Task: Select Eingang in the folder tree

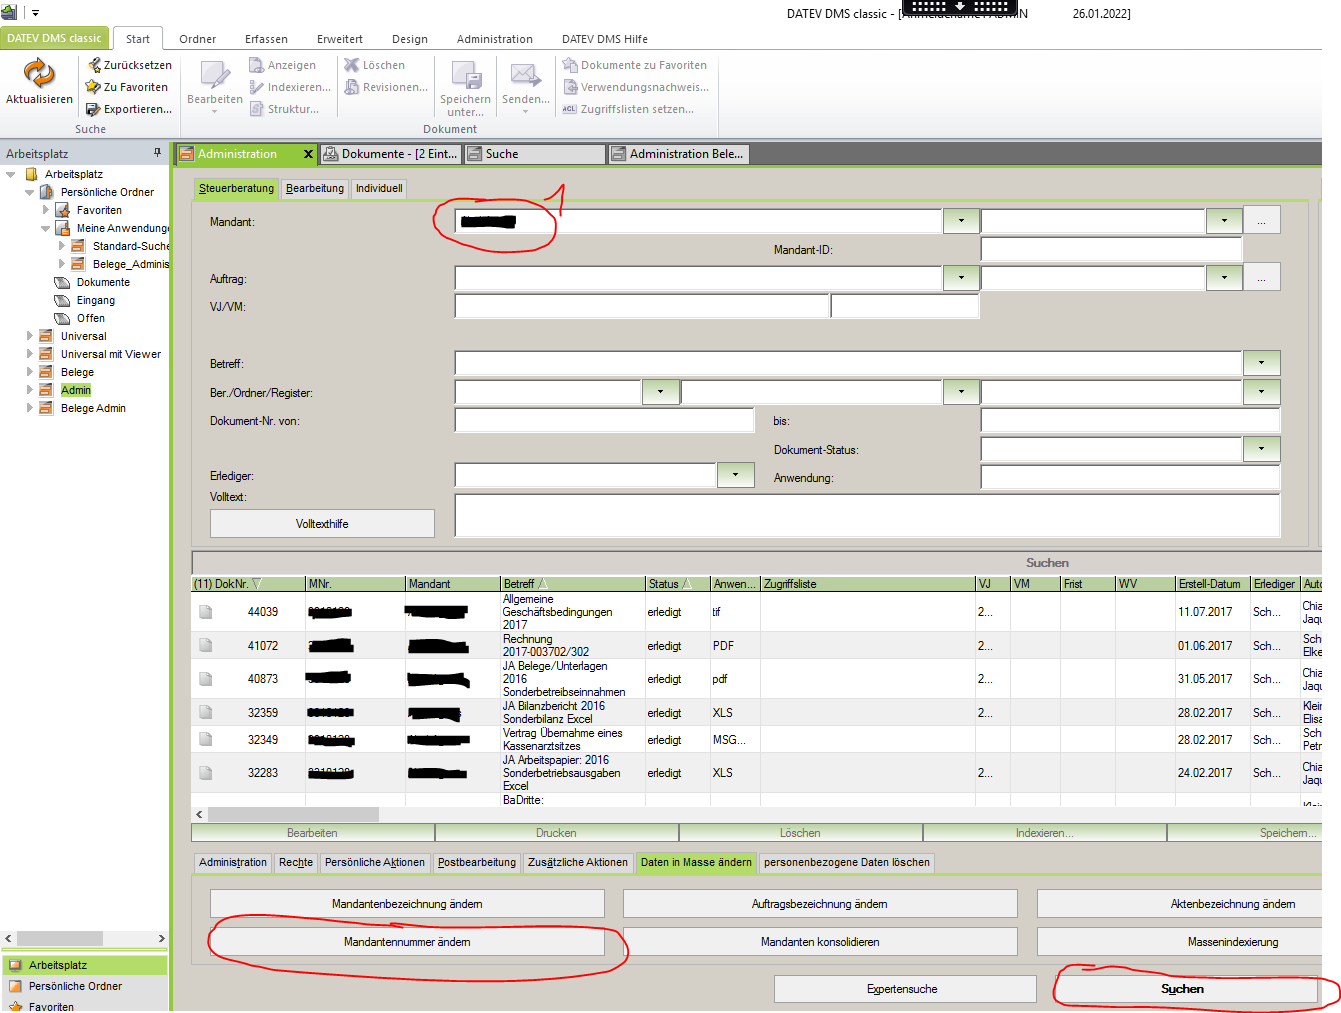Action: pos(95,300)
